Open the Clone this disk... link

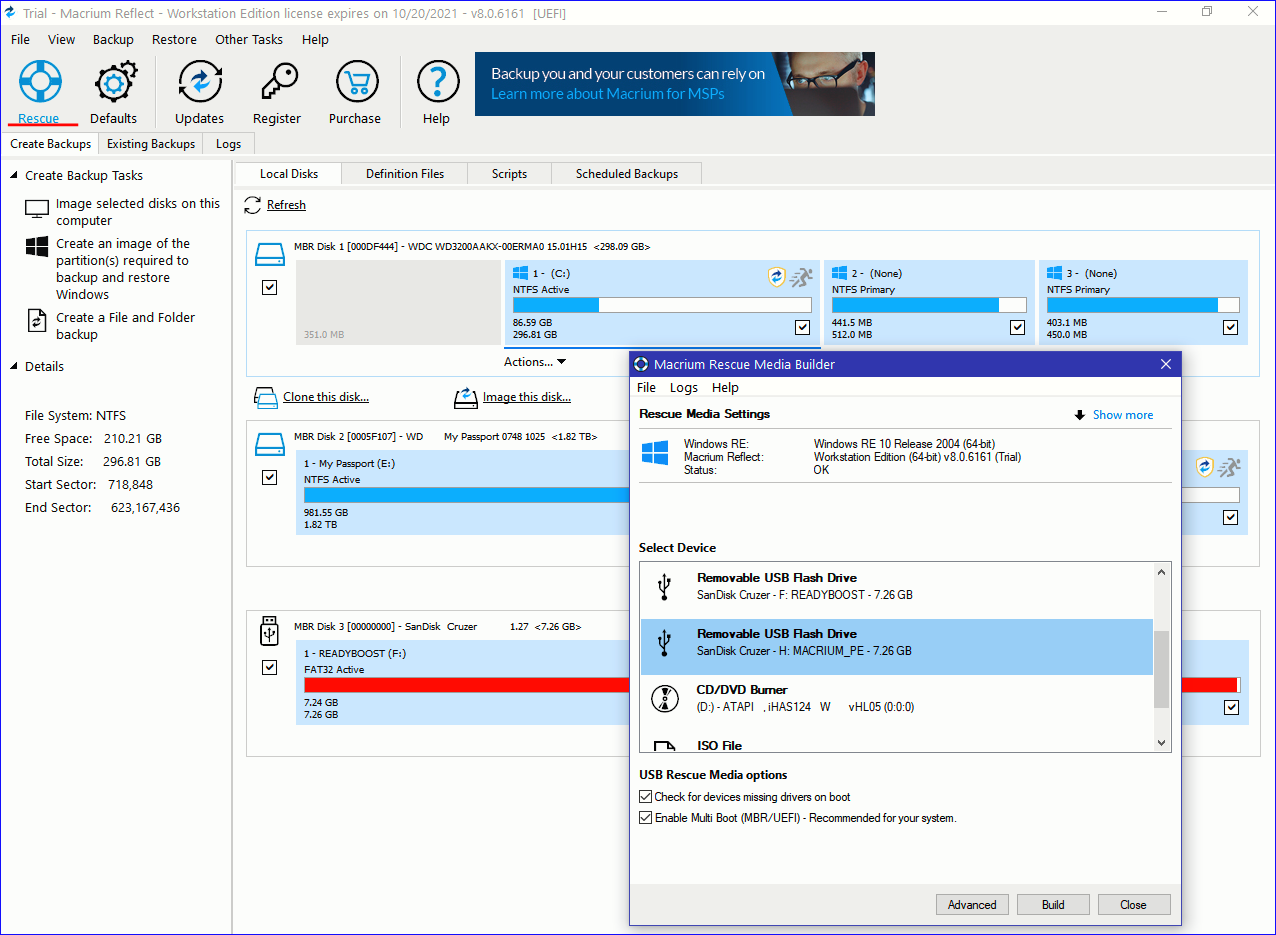[326, 397]
